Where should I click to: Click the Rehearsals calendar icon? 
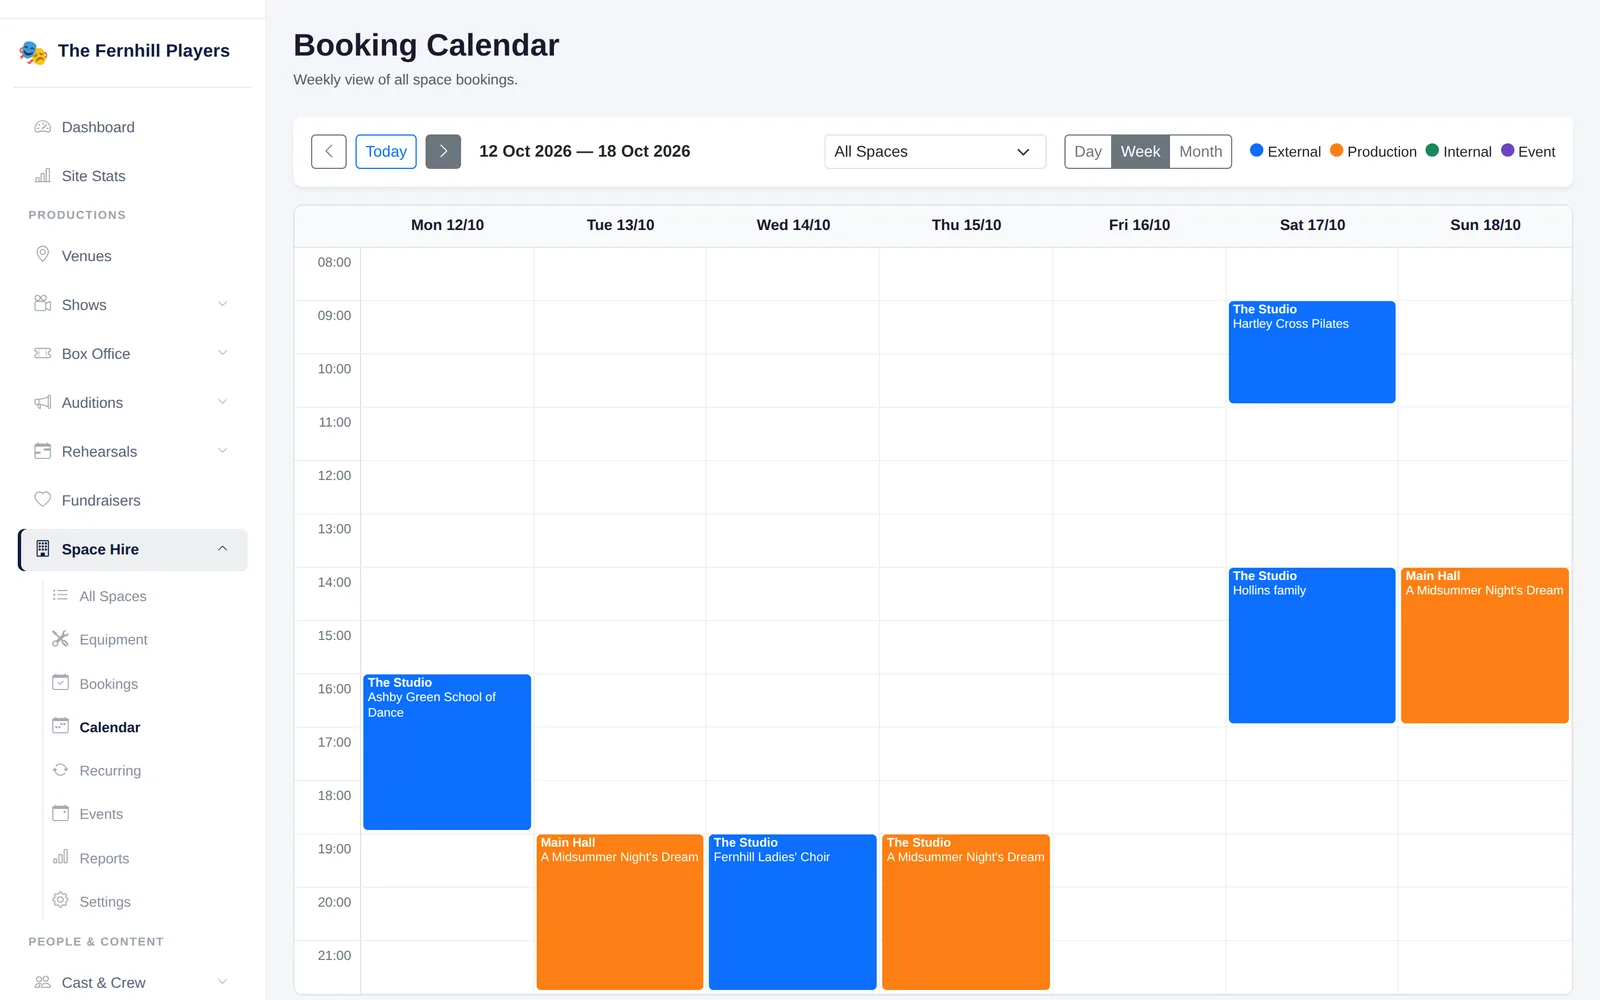click(42, 451)
